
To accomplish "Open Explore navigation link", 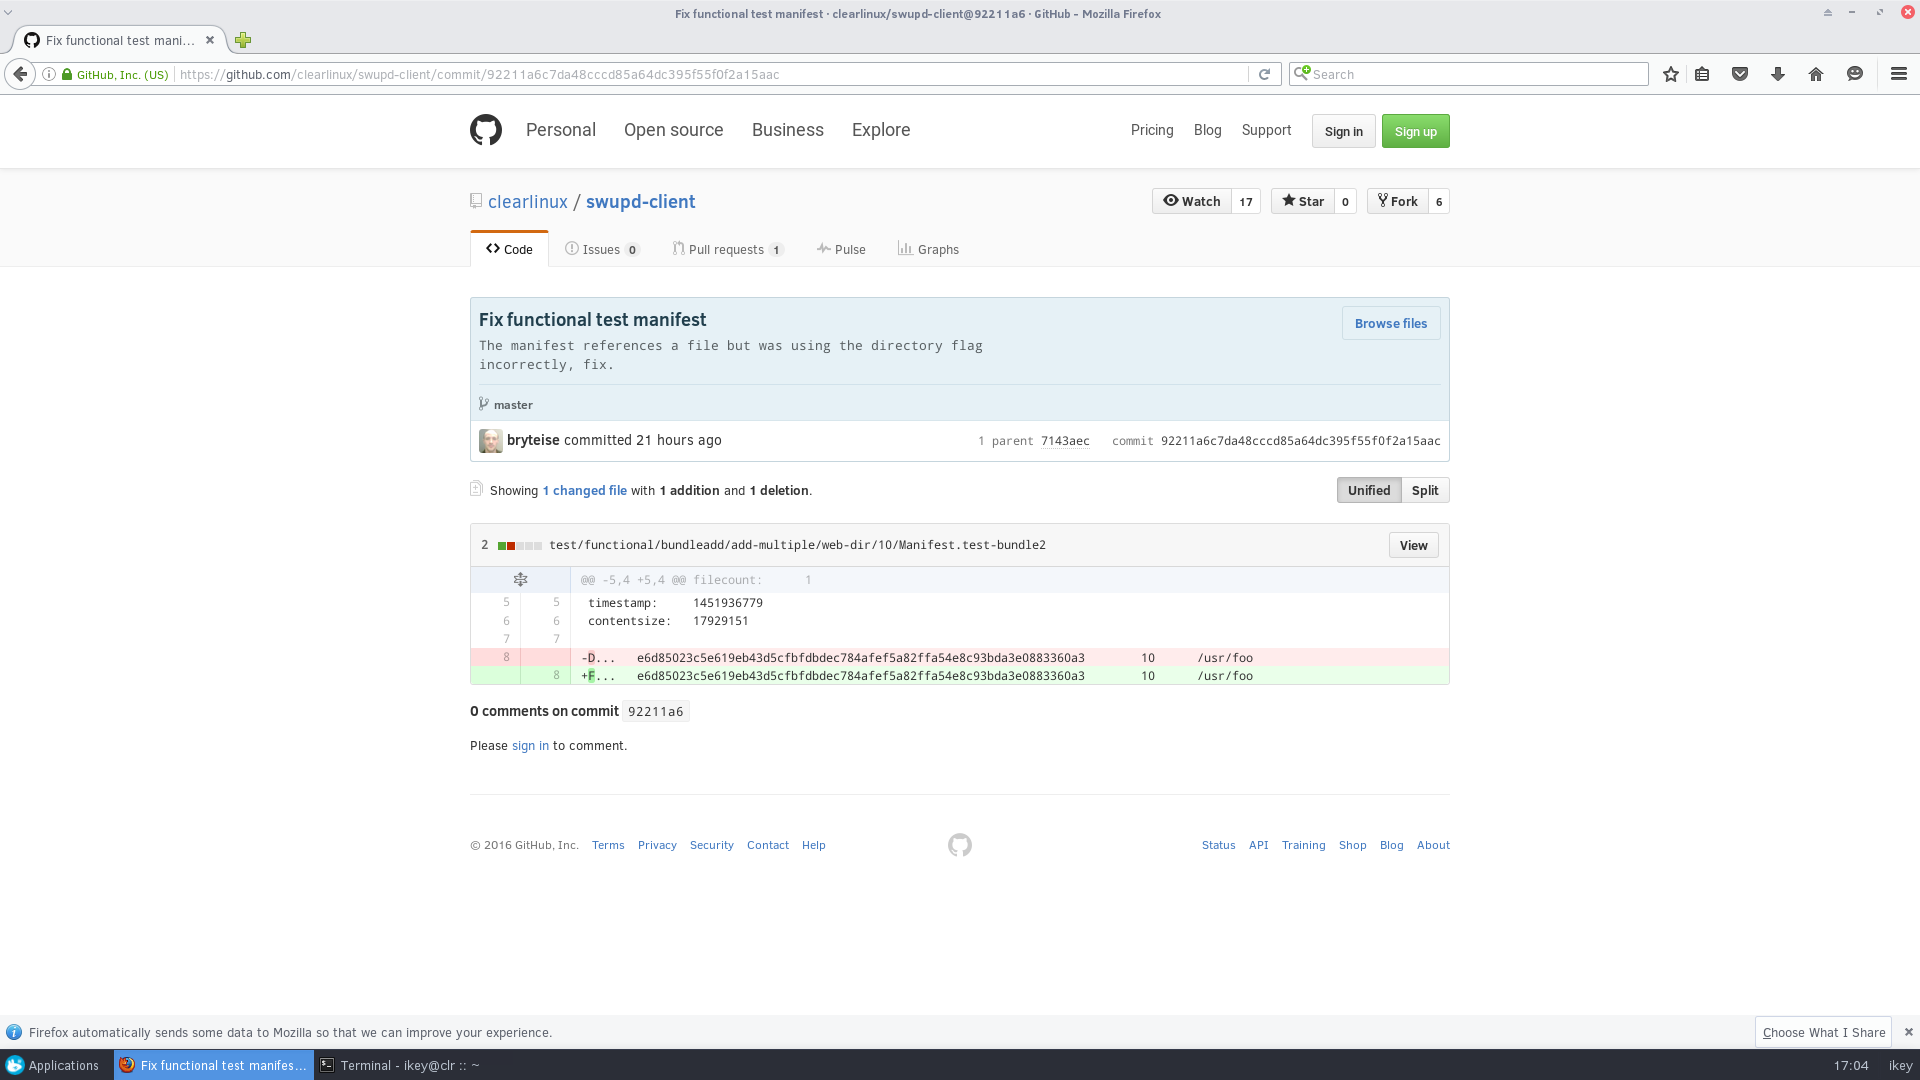I will tap(881, 130).
